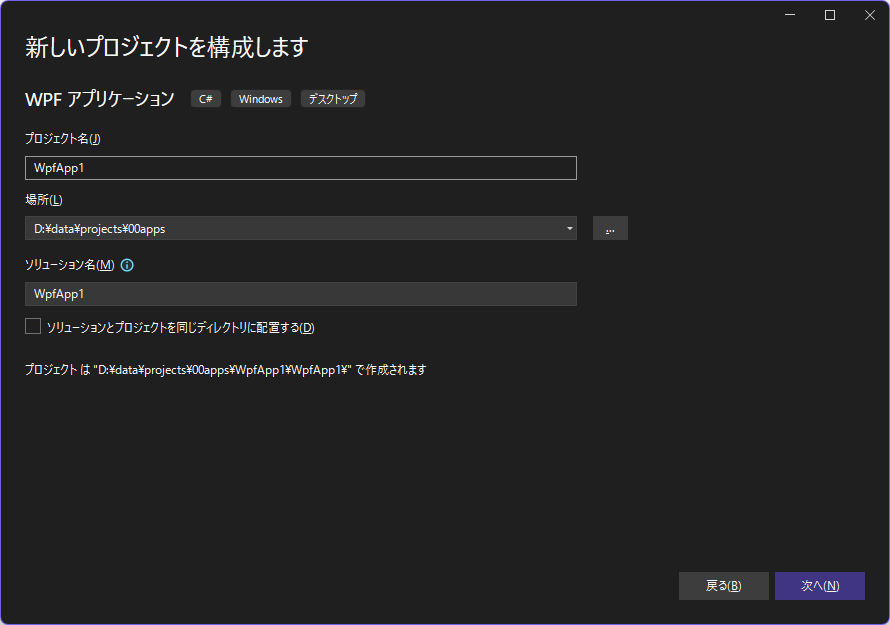Image resolution: width=890 pixels, height=625 pixels.
Task: Click the project creation path text
Action: point(225,370)
